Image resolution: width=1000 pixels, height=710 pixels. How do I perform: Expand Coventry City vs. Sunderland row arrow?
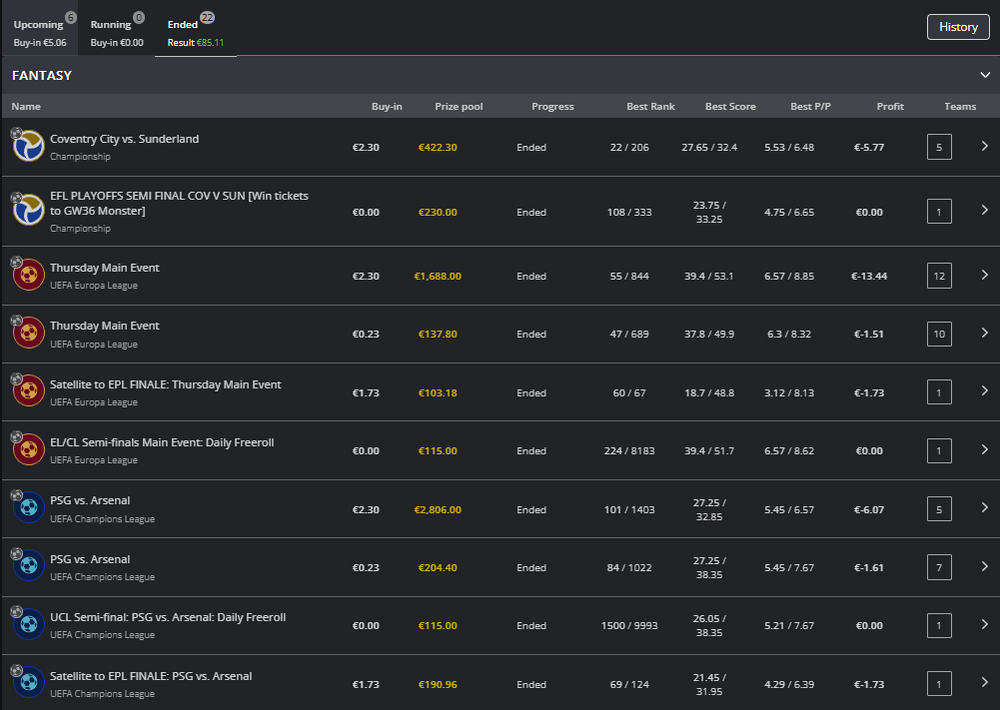click(985, 146)
